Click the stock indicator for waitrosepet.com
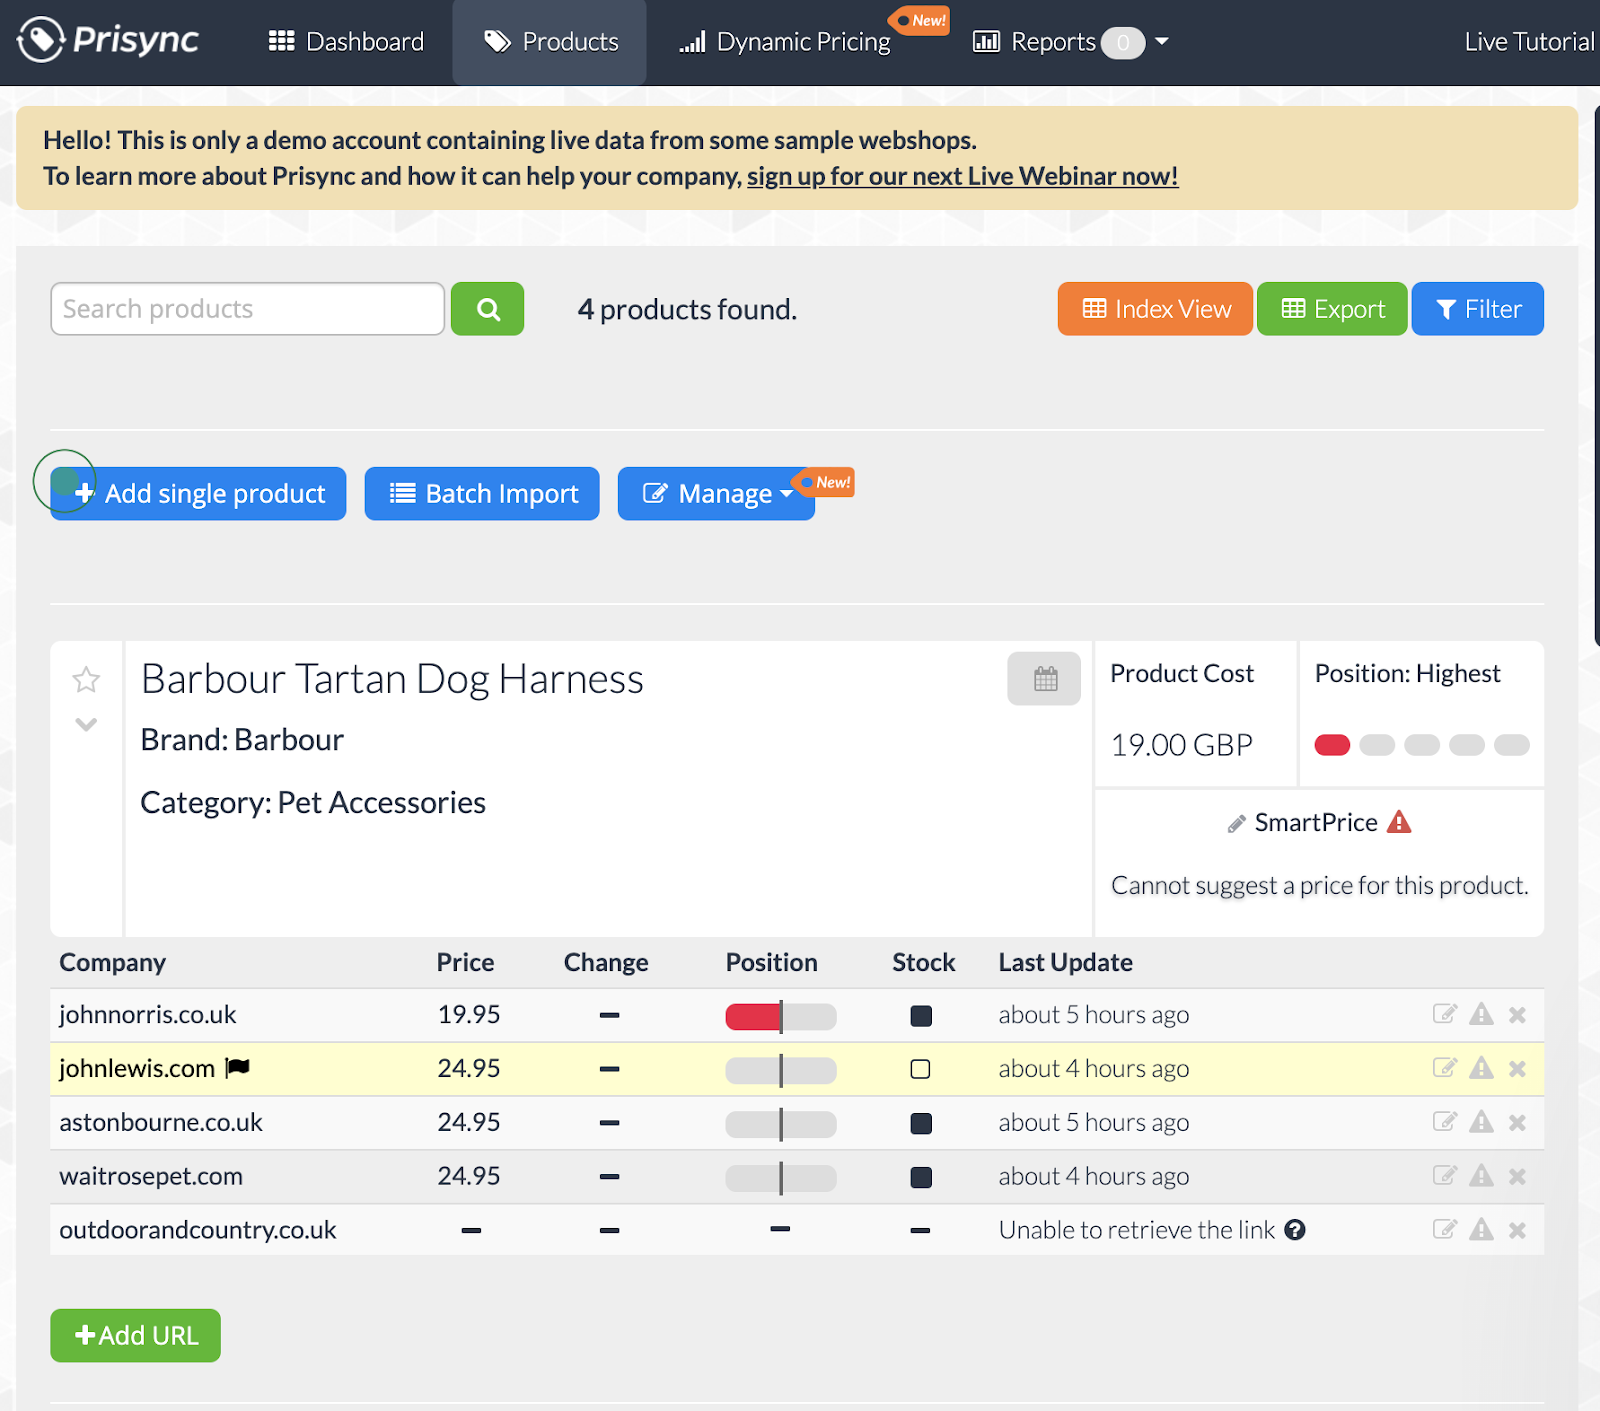Image resolution: width=1600 pixels, height=1411 pixels. click(921, 1178)
